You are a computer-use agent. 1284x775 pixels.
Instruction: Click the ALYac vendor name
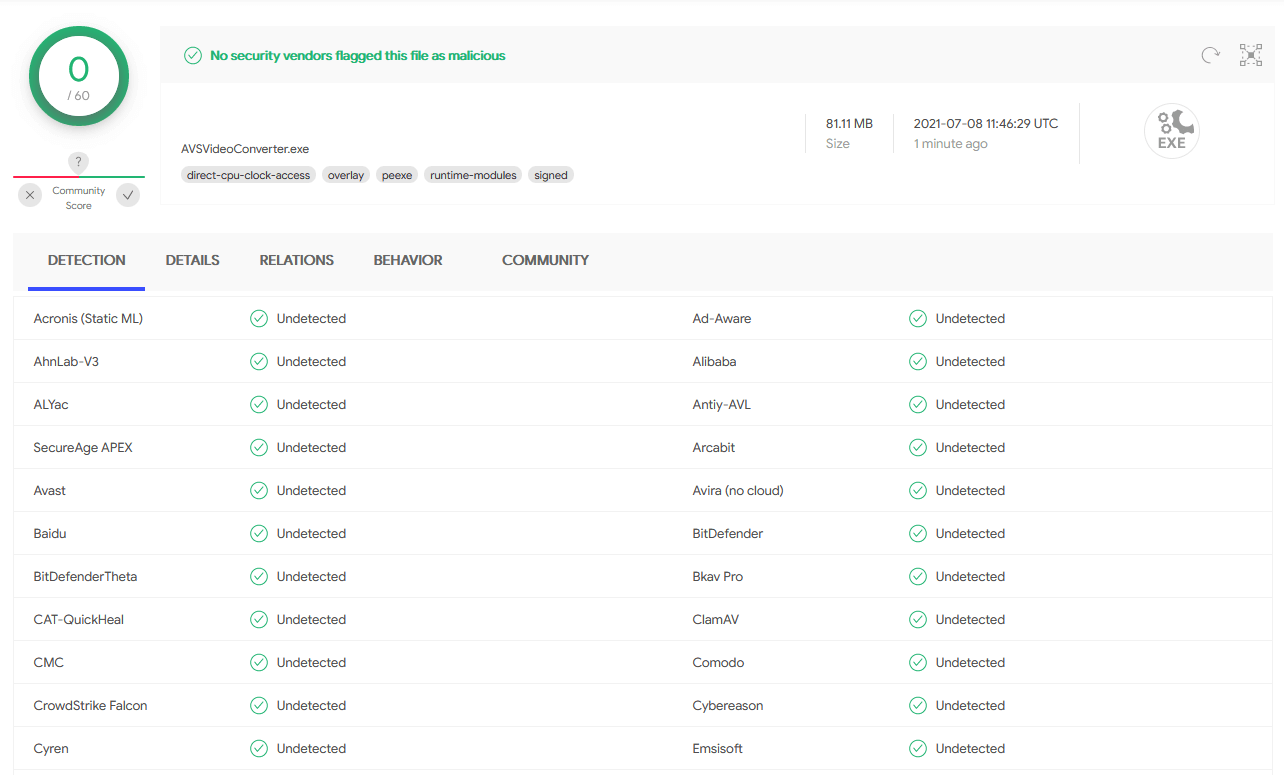51,405
